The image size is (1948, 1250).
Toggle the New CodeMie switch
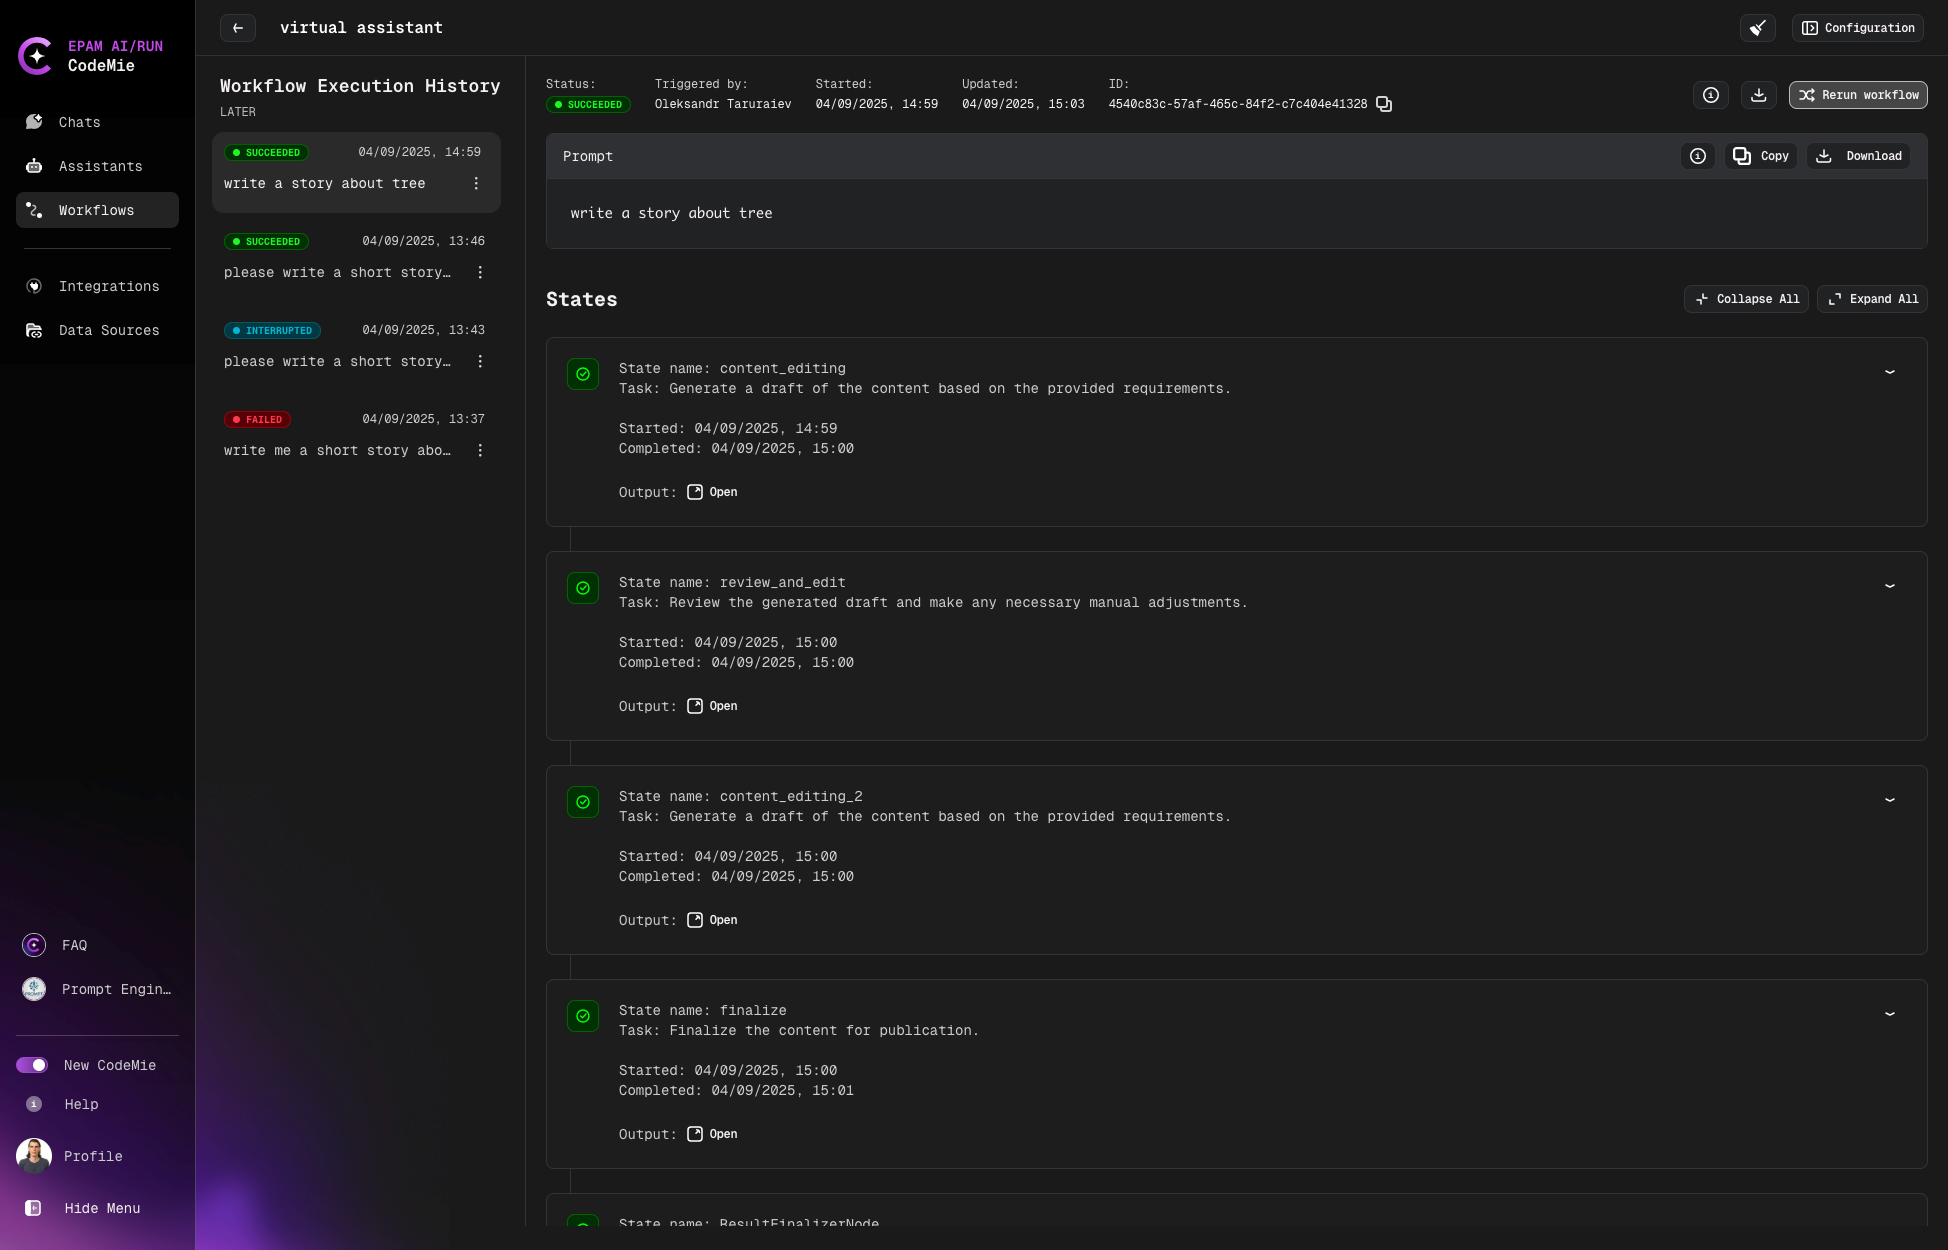(33, 1065)
